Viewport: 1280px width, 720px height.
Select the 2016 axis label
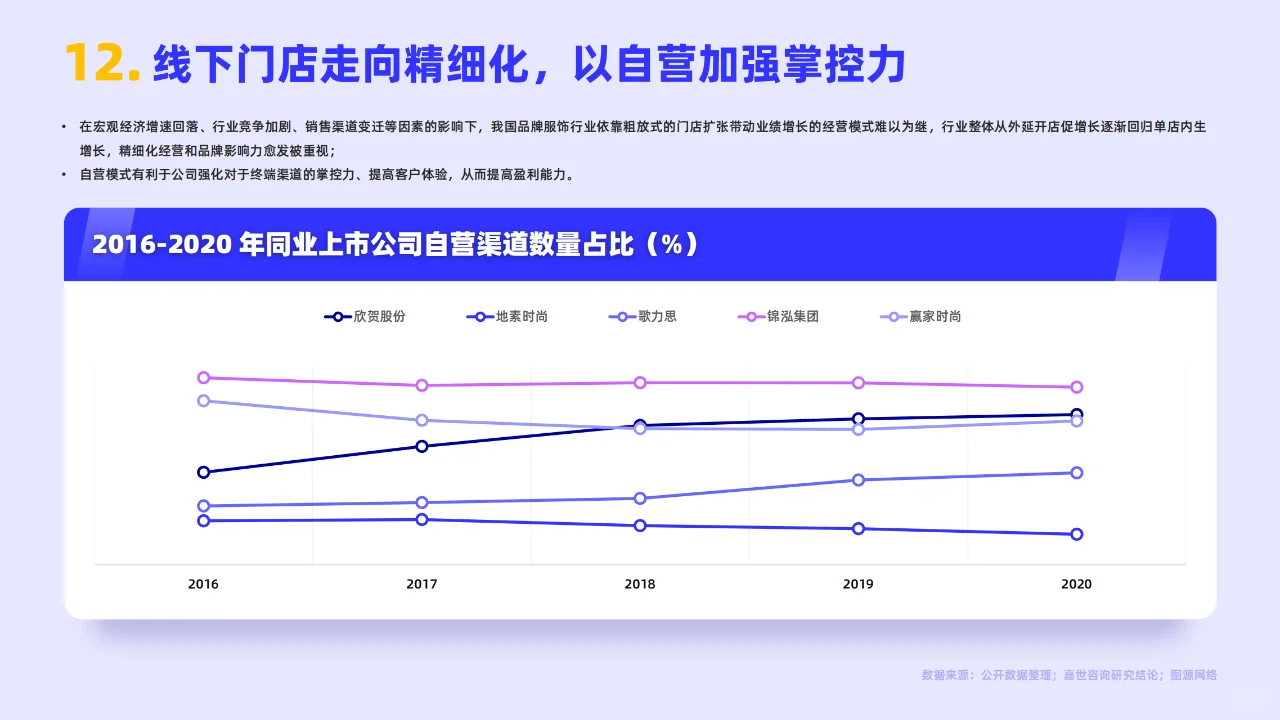(203, 584)
